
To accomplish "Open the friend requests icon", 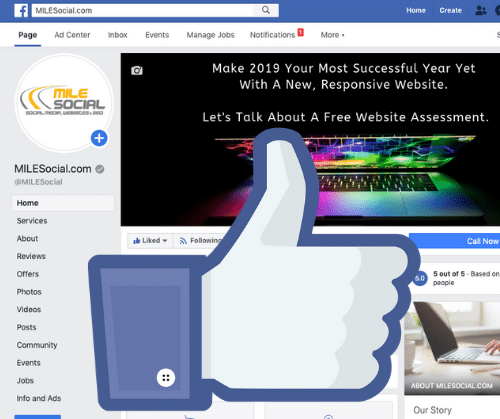I will (481, 10).
